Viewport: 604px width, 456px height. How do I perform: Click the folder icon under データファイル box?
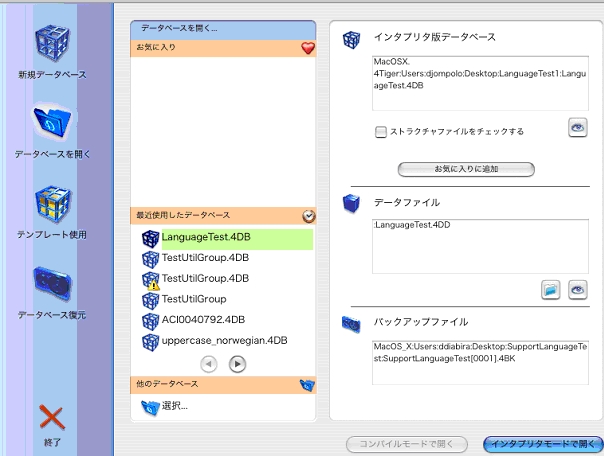pyautogui.click(x=550, y=289)
